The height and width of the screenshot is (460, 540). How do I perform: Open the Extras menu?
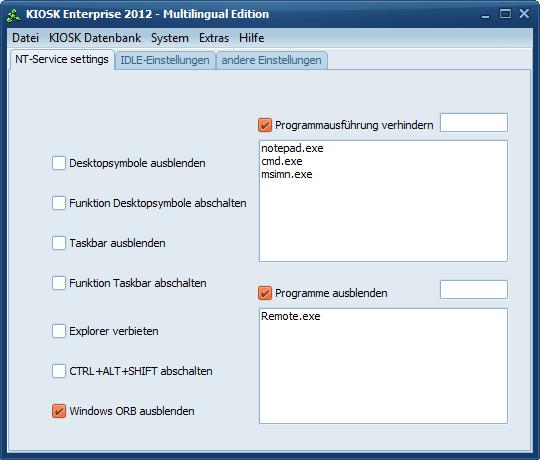(x=214, y=38)
